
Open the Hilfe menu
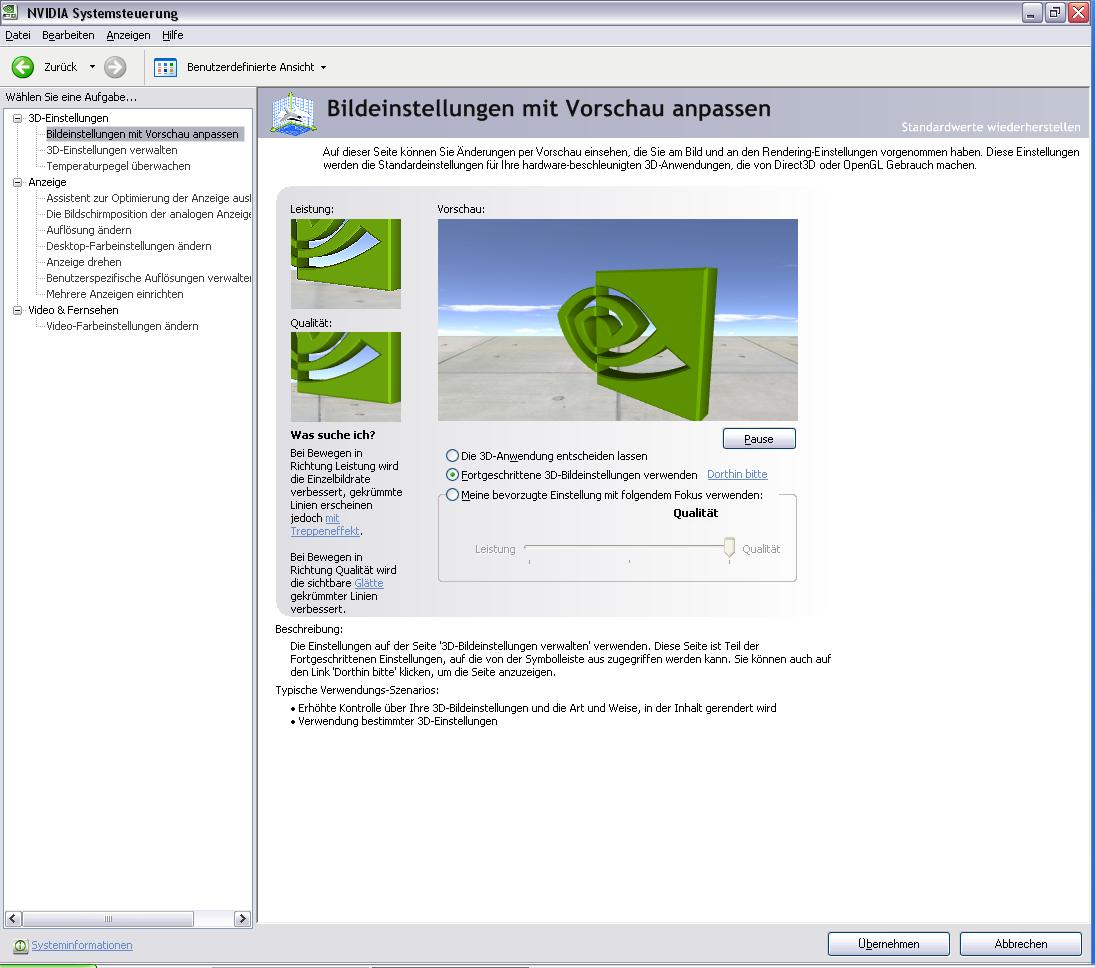click(x=172, y=35)
